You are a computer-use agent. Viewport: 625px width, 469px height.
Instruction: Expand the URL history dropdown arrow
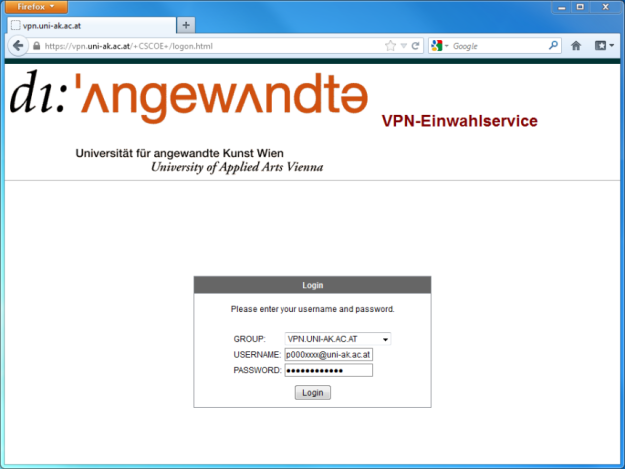tap(402, 46)
